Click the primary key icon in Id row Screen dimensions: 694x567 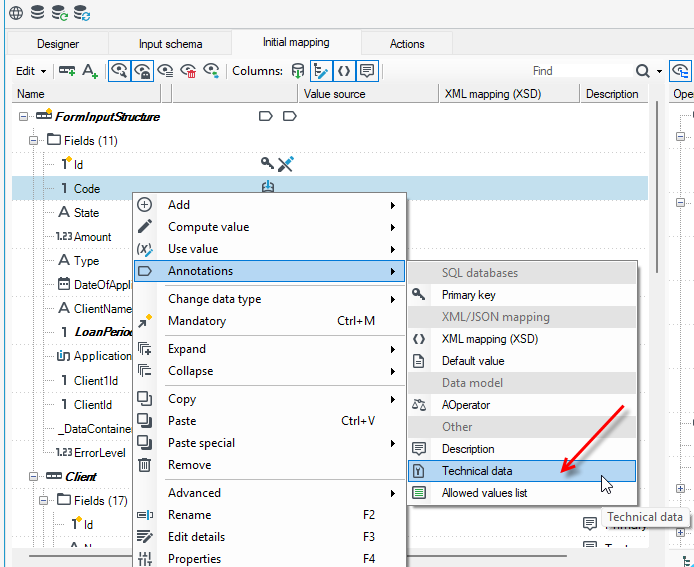tap(267, 163)
